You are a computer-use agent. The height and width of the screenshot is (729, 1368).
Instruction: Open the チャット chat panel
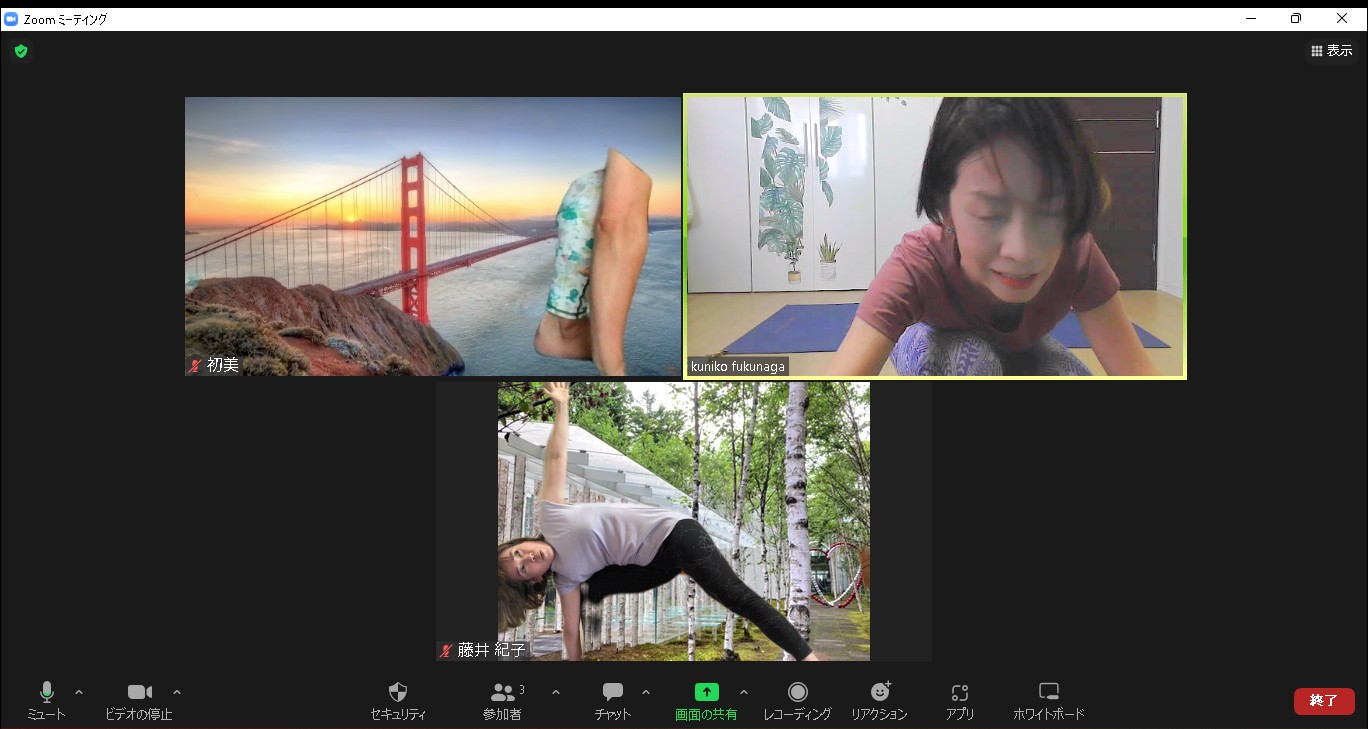(x=613, y=701)
